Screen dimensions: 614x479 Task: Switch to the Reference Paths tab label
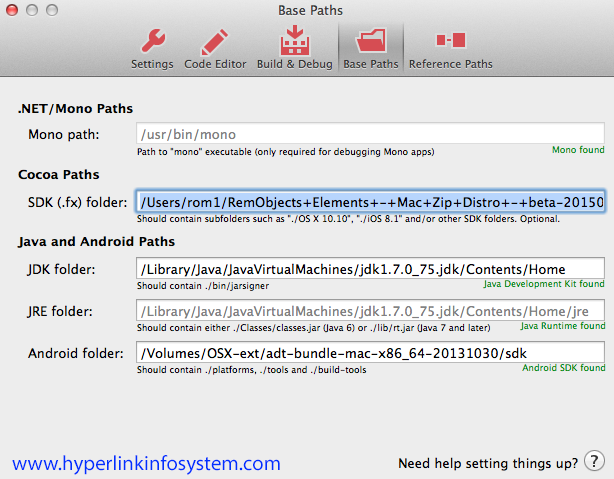point(451,64)
